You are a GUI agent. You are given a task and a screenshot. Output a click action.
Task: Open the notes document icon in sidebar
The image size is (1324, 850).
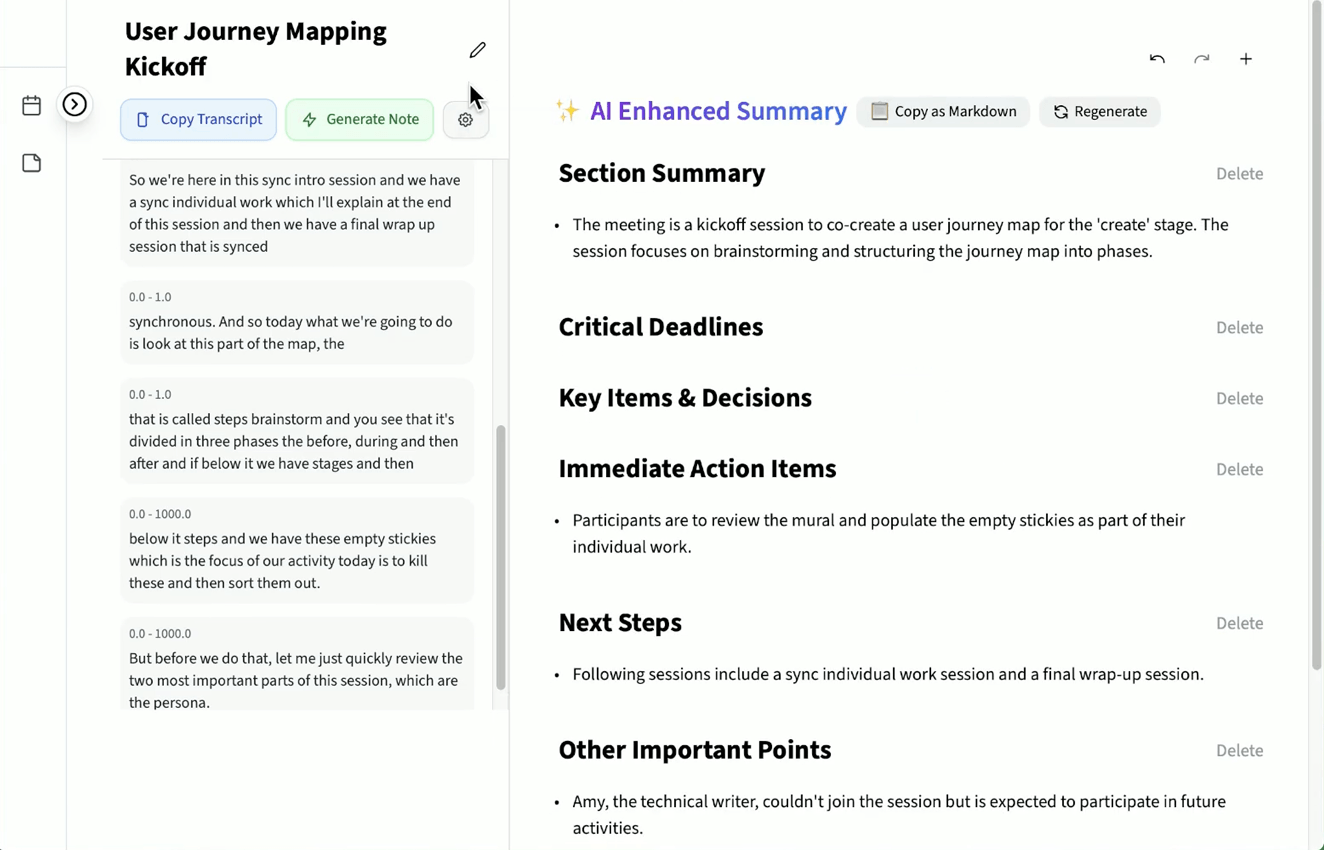pyautogui.click(x=32, y=163)
